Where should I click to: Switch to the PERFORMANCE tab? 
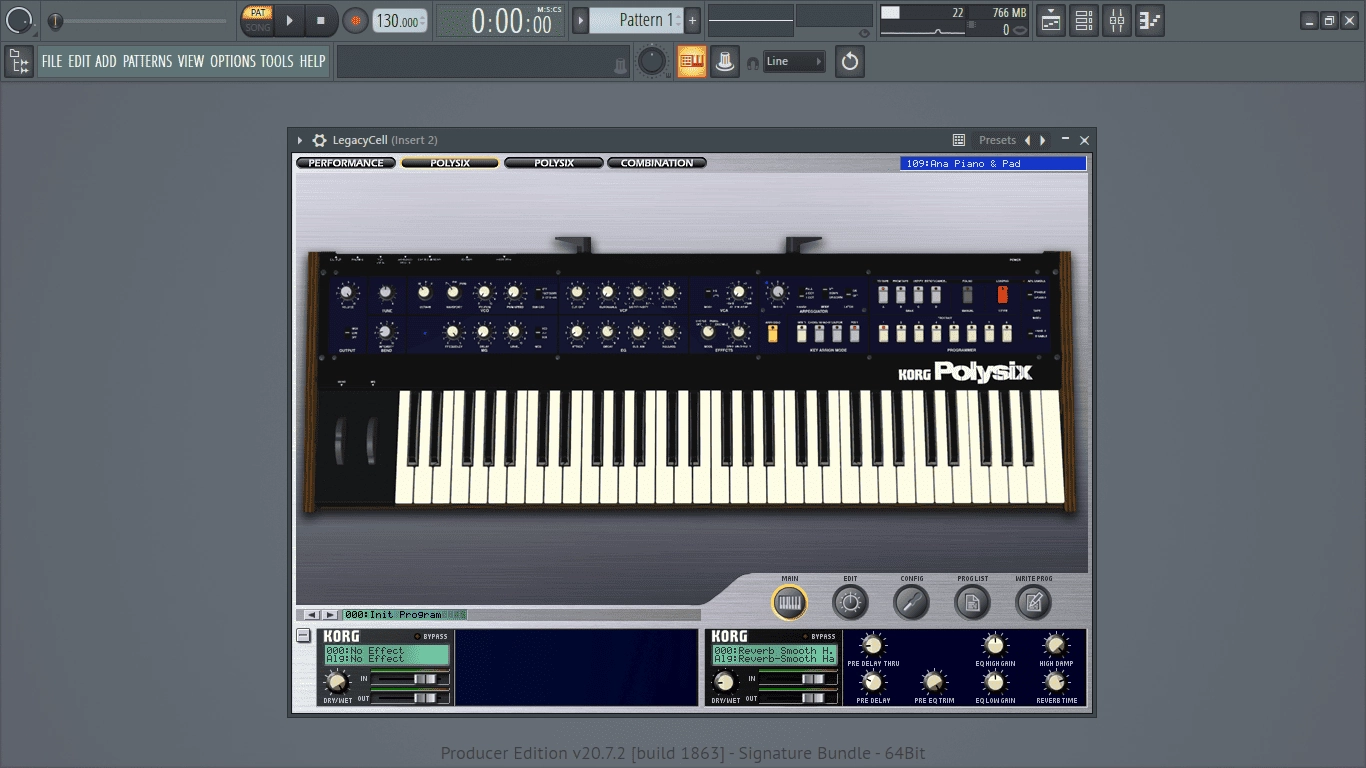pyautogui.click(x=346, y=163)
